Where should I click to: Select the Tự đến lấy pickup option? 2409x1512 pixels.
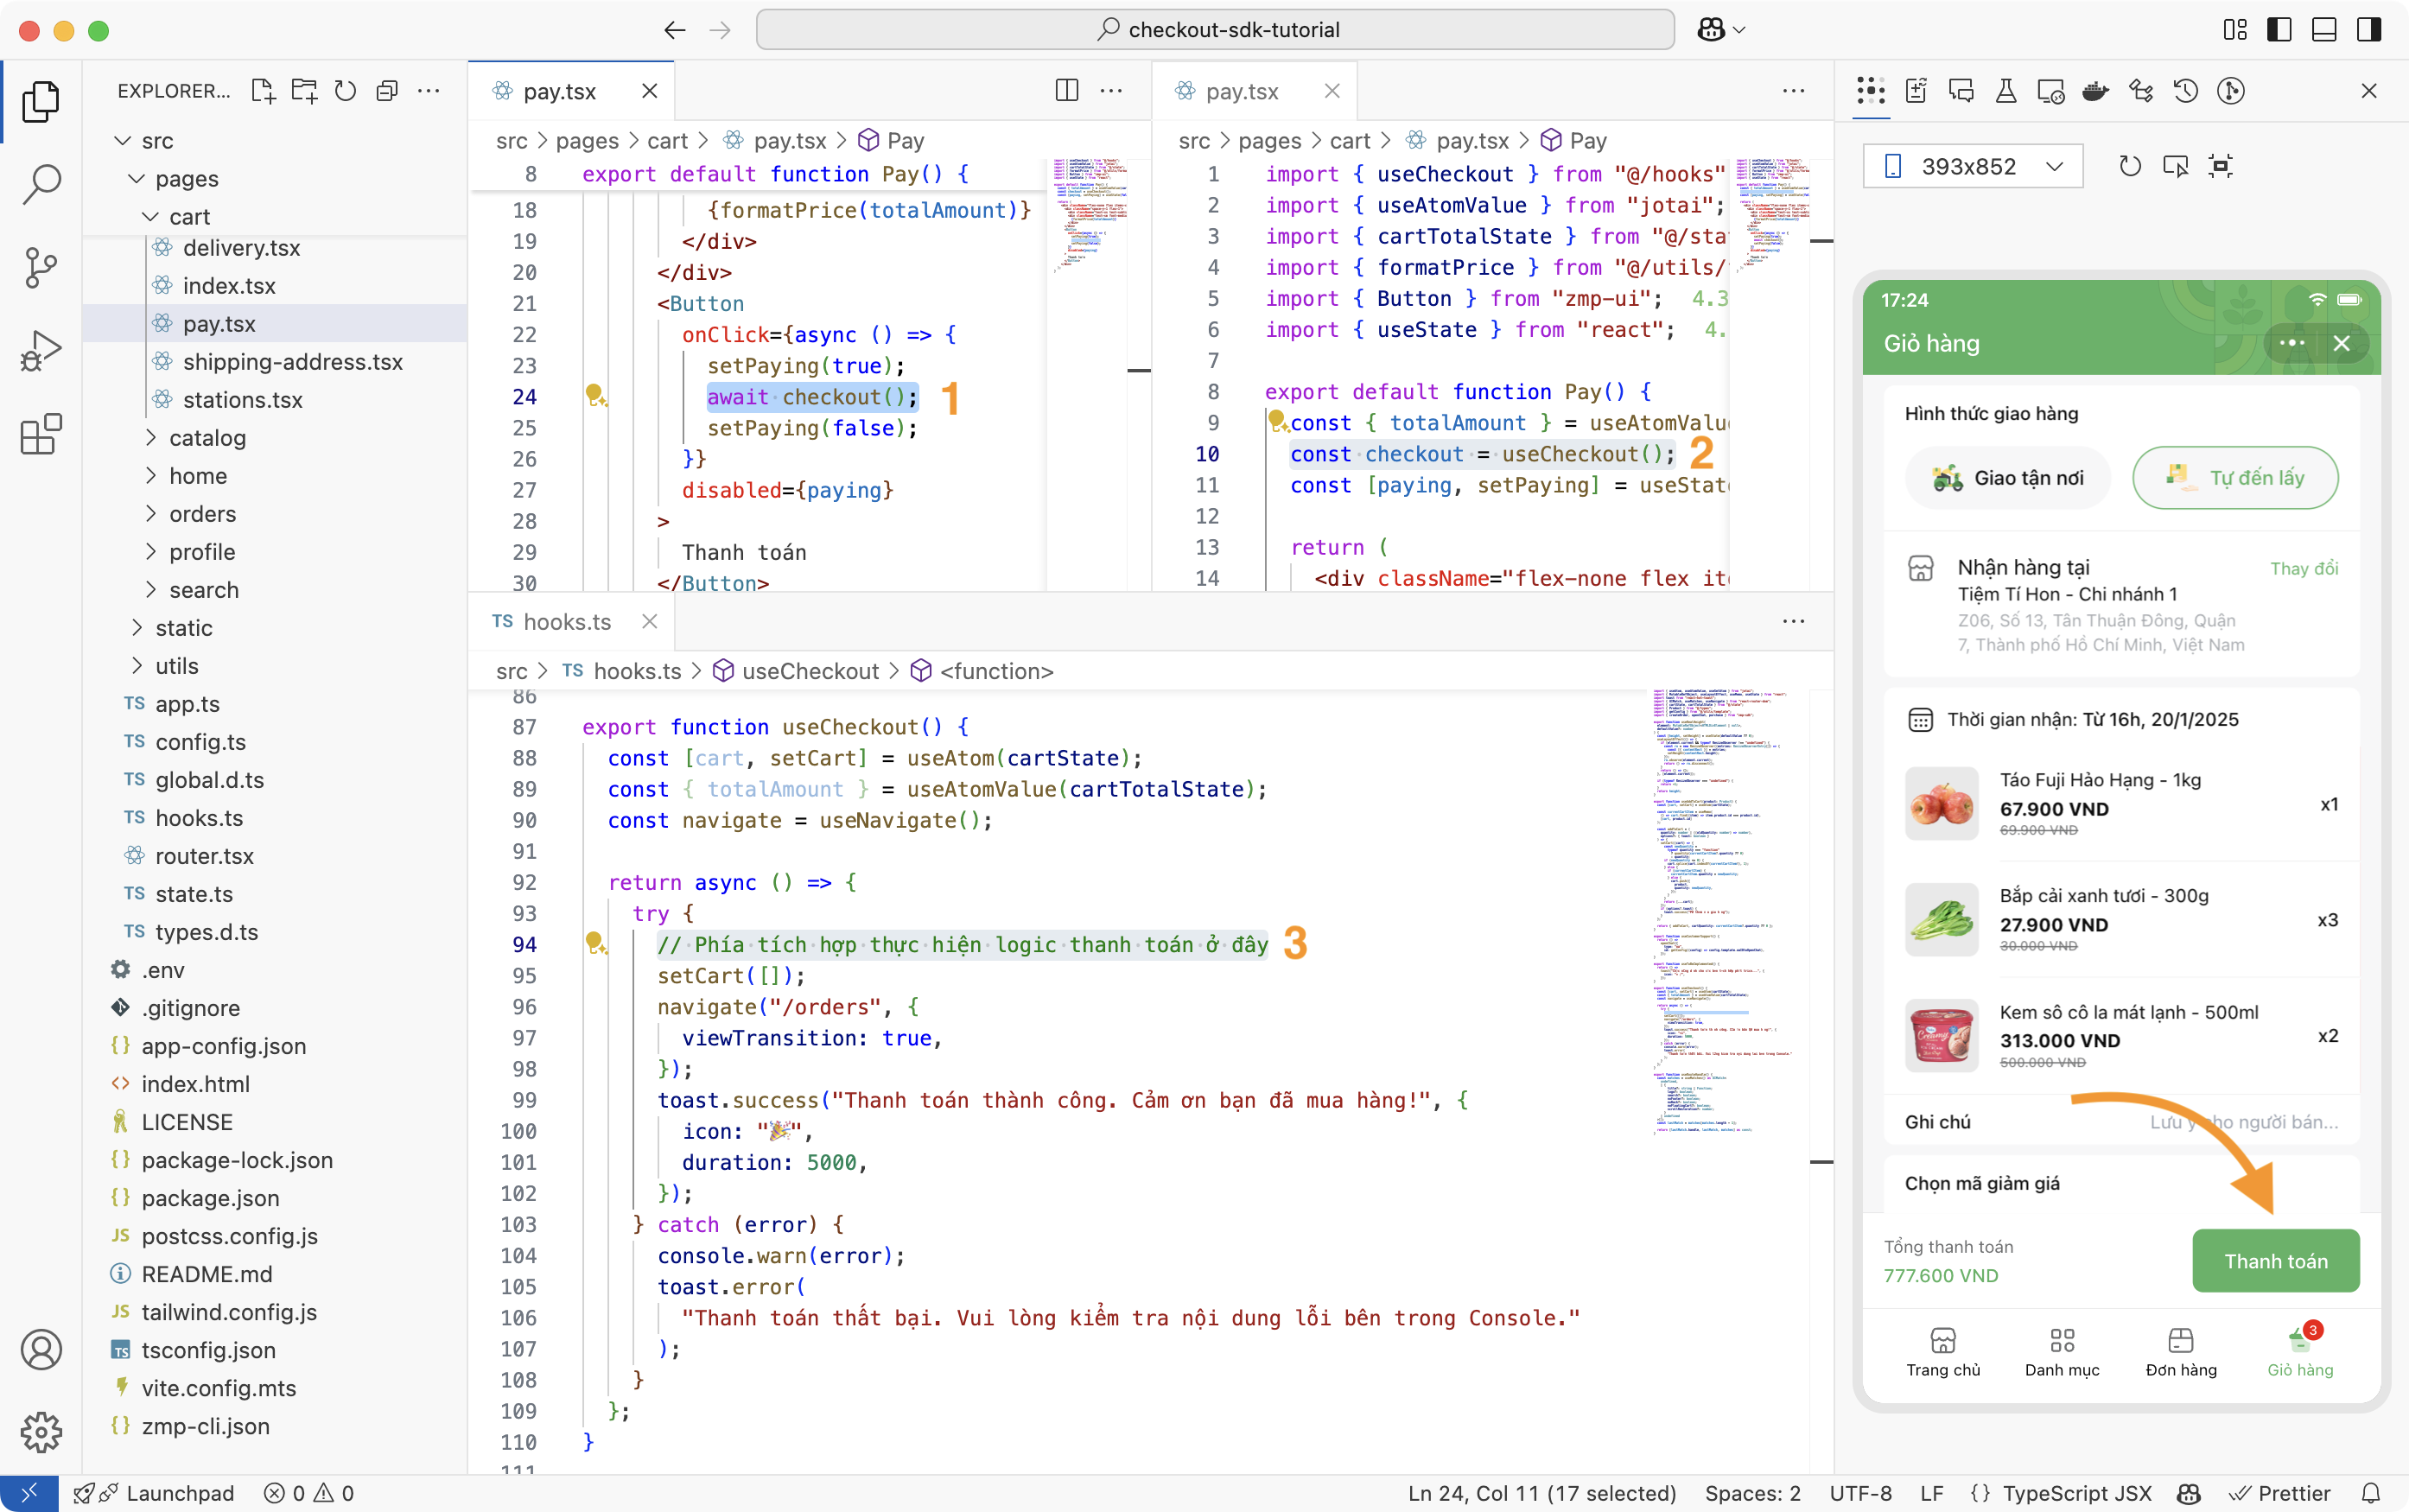pyautogui.click(x=2235, y=478)
